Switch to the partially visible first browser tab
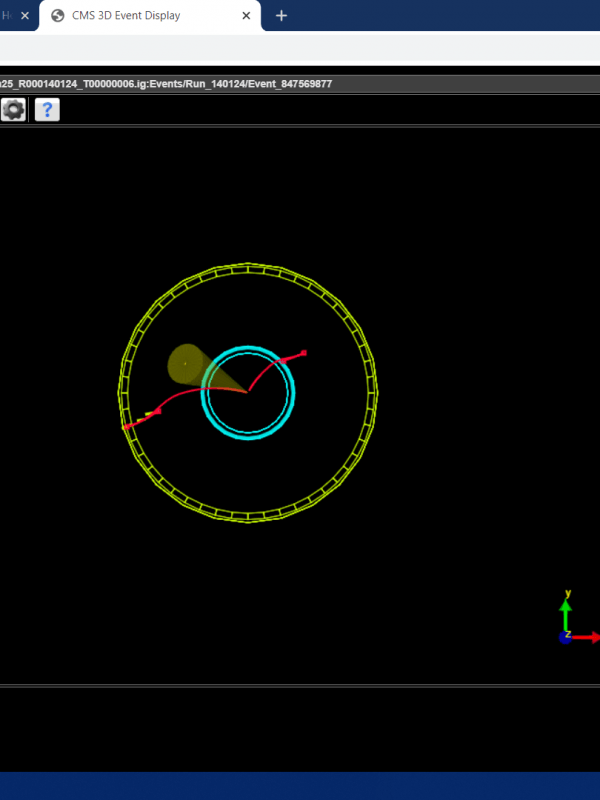This screenshot has width=600, height=800. click(8, 16)
